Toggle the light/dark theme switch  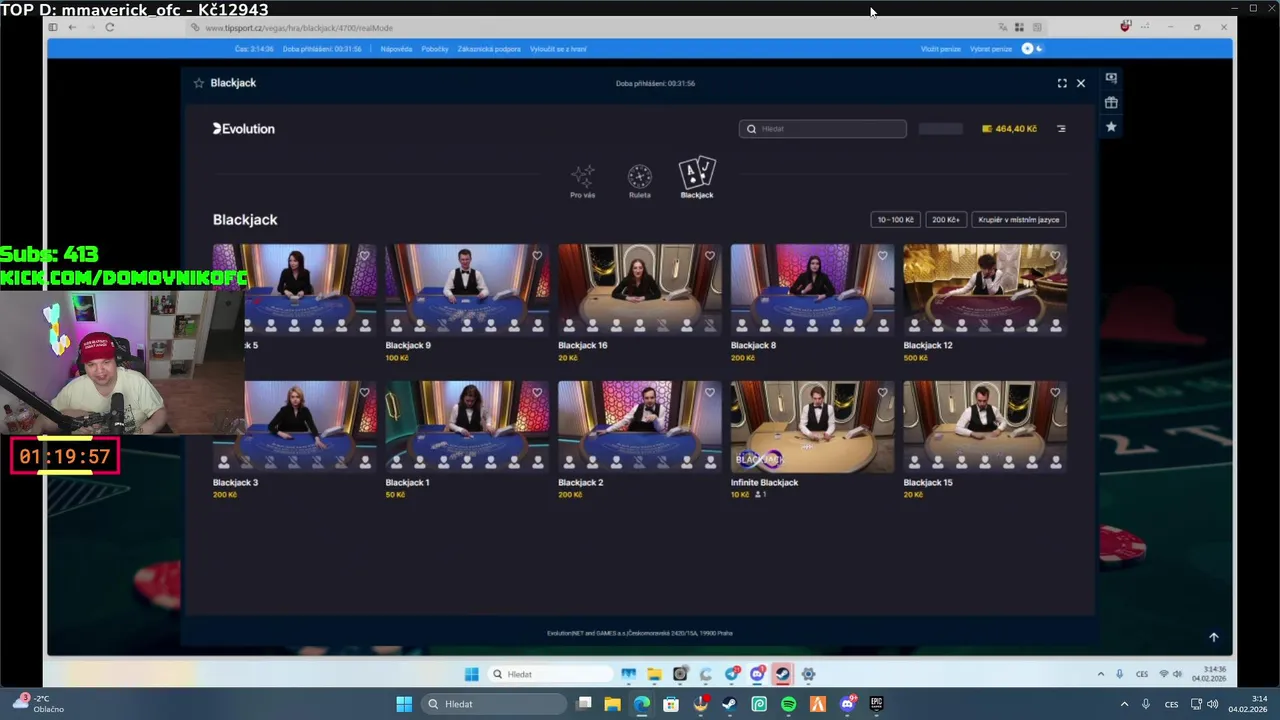coord(1032,49)
